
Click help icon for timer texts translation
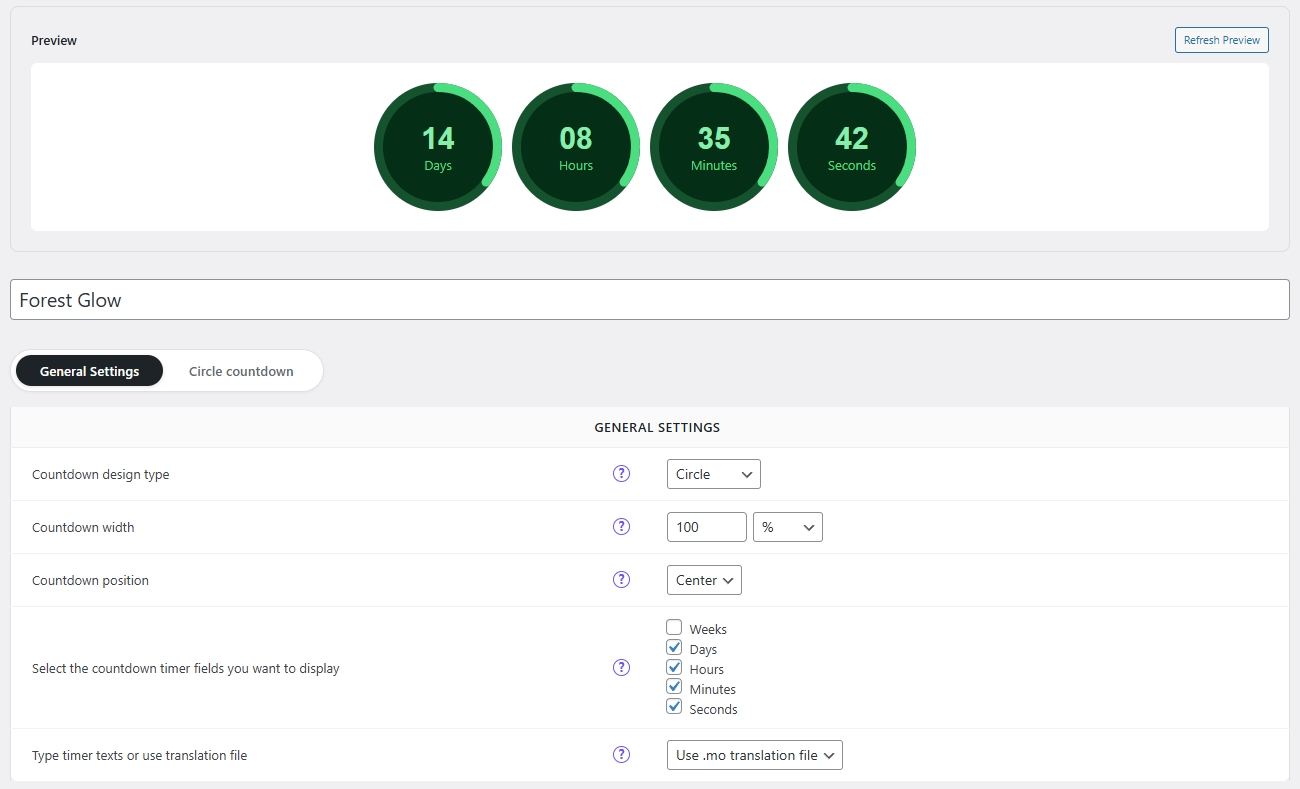click(x=621, y=755)
